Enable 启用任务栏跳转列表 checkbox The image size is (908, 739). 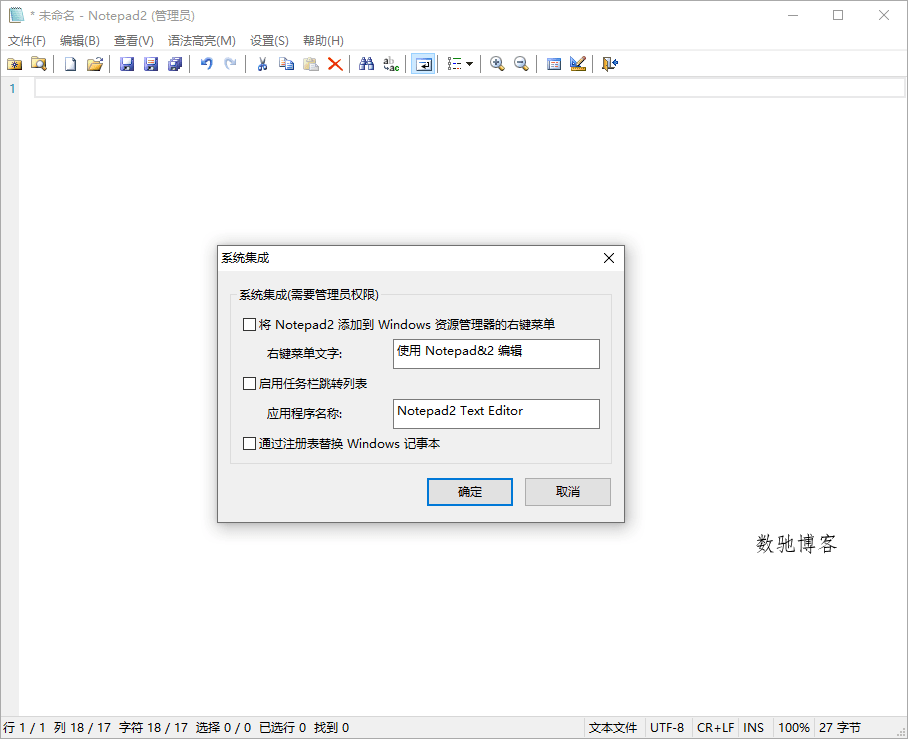tap(249, 383)
